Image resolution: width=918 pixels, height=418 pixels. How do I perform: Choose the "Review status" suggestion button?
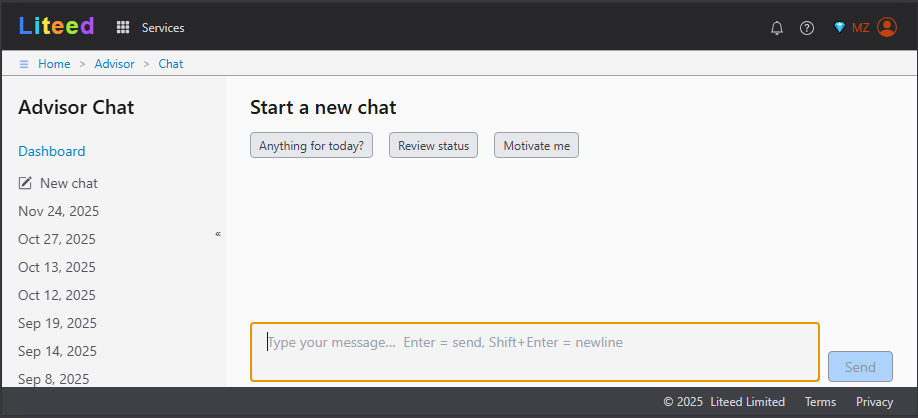pos(433,145)
